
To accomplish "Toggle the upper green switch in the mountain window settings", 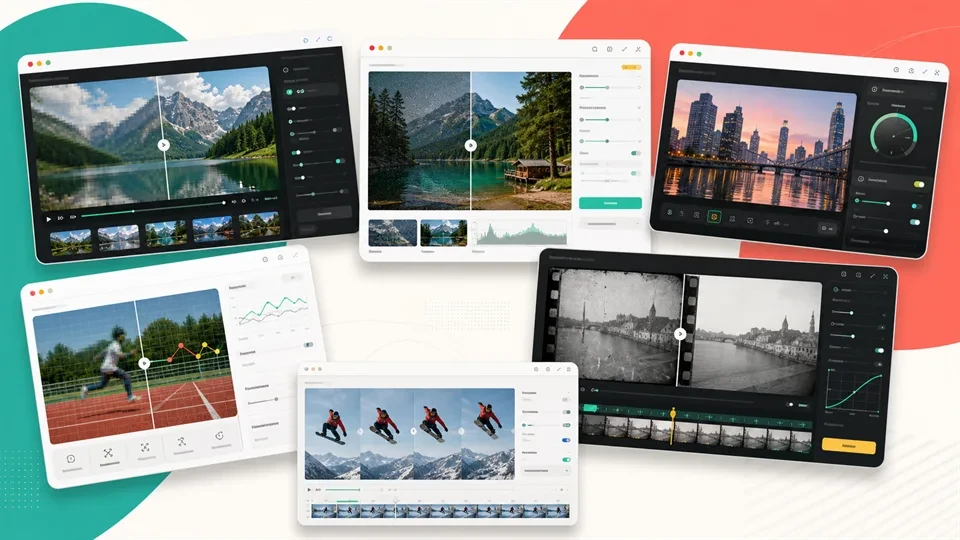I will coord(297,152).
